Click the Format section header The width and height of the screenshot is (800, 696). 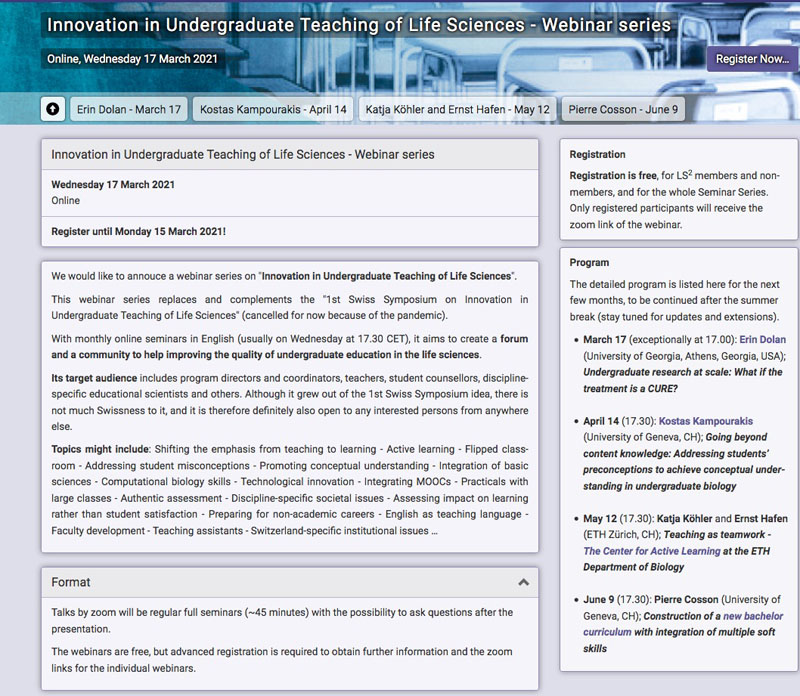tap(290, 582)
